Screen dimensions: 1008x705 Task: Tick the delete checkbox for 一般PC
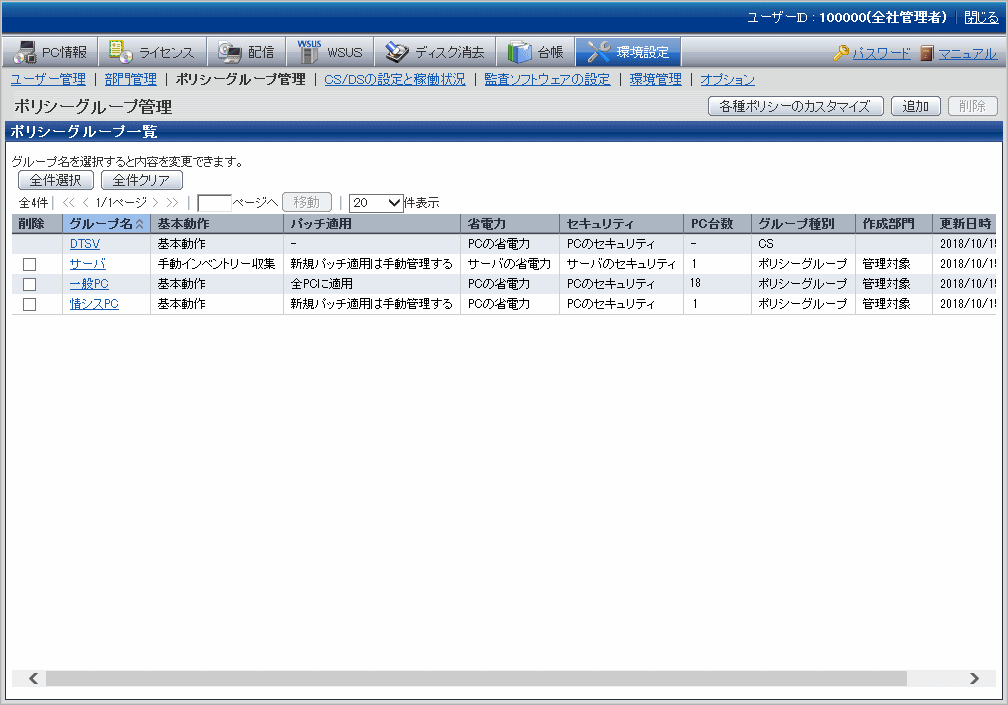pyautogui.click(x=29, y=284)
